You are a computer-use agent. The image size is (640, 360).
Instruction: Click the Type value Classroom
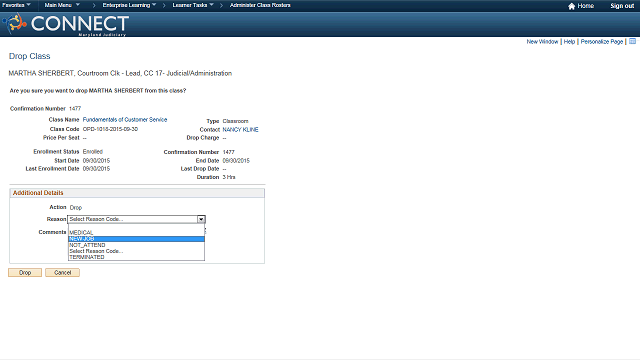236,121
